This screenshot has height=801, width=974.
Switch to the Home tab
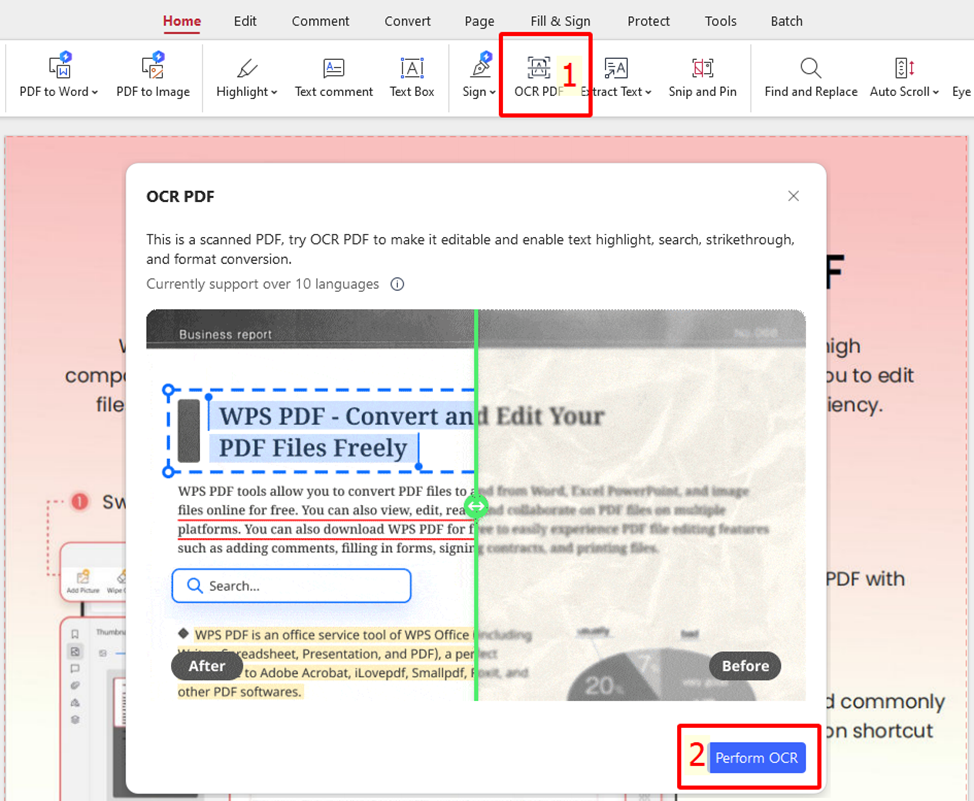(x=182, y=21)
